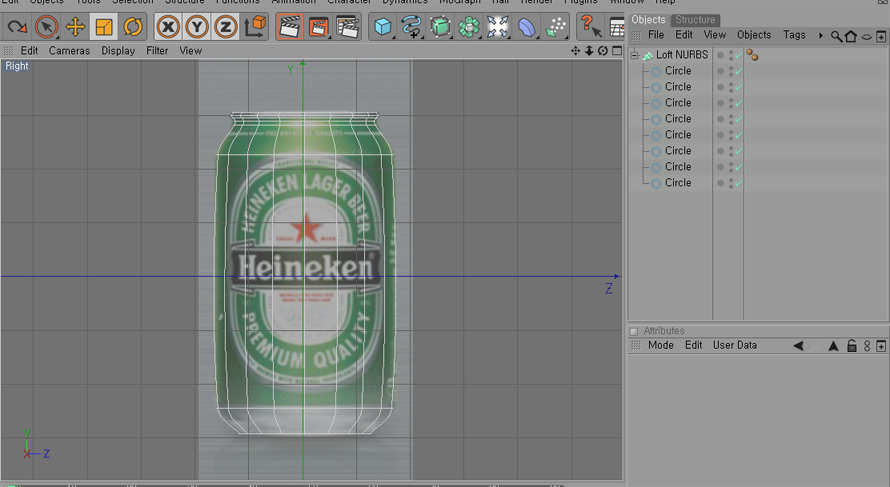The image size is (890, 487).
Task: Toggle viewport maximize square icon
Action: click(617, 51)
